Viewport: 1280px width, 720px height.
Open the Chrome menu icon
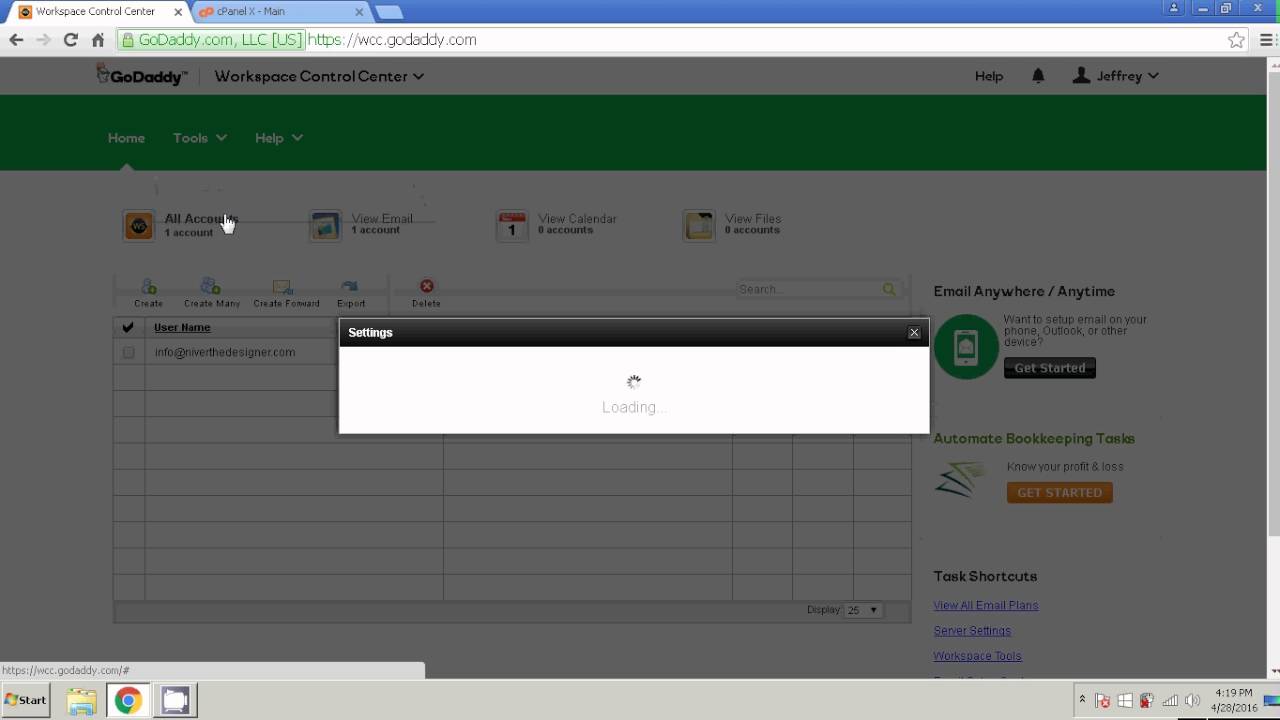coord(1267,40)
